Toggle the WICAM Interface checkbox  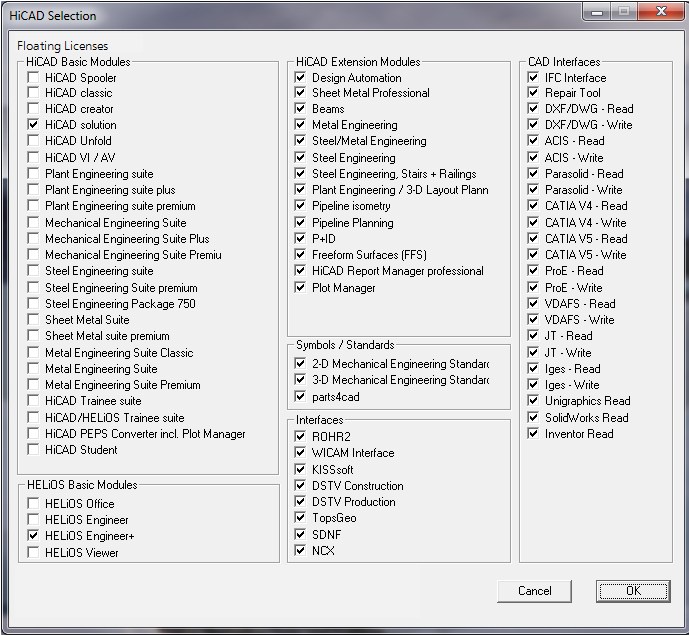(301, 453)
